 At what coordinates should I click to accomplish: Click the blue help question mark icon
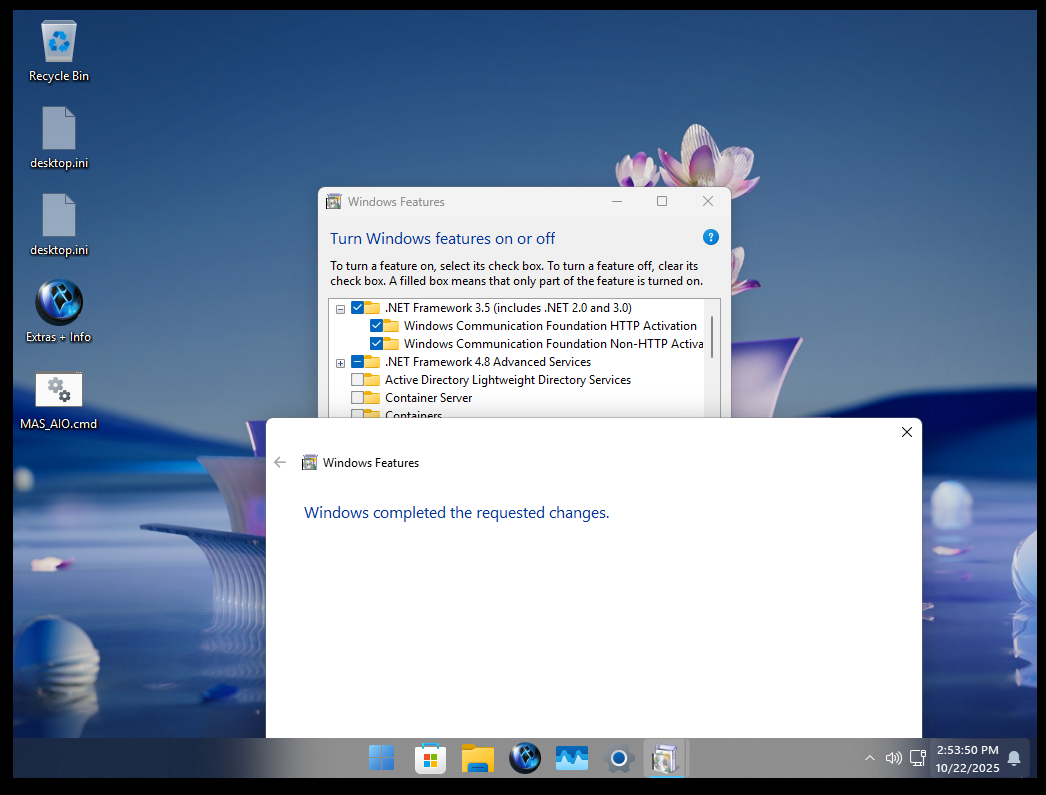pyautogui.click(x=710, y=237)
